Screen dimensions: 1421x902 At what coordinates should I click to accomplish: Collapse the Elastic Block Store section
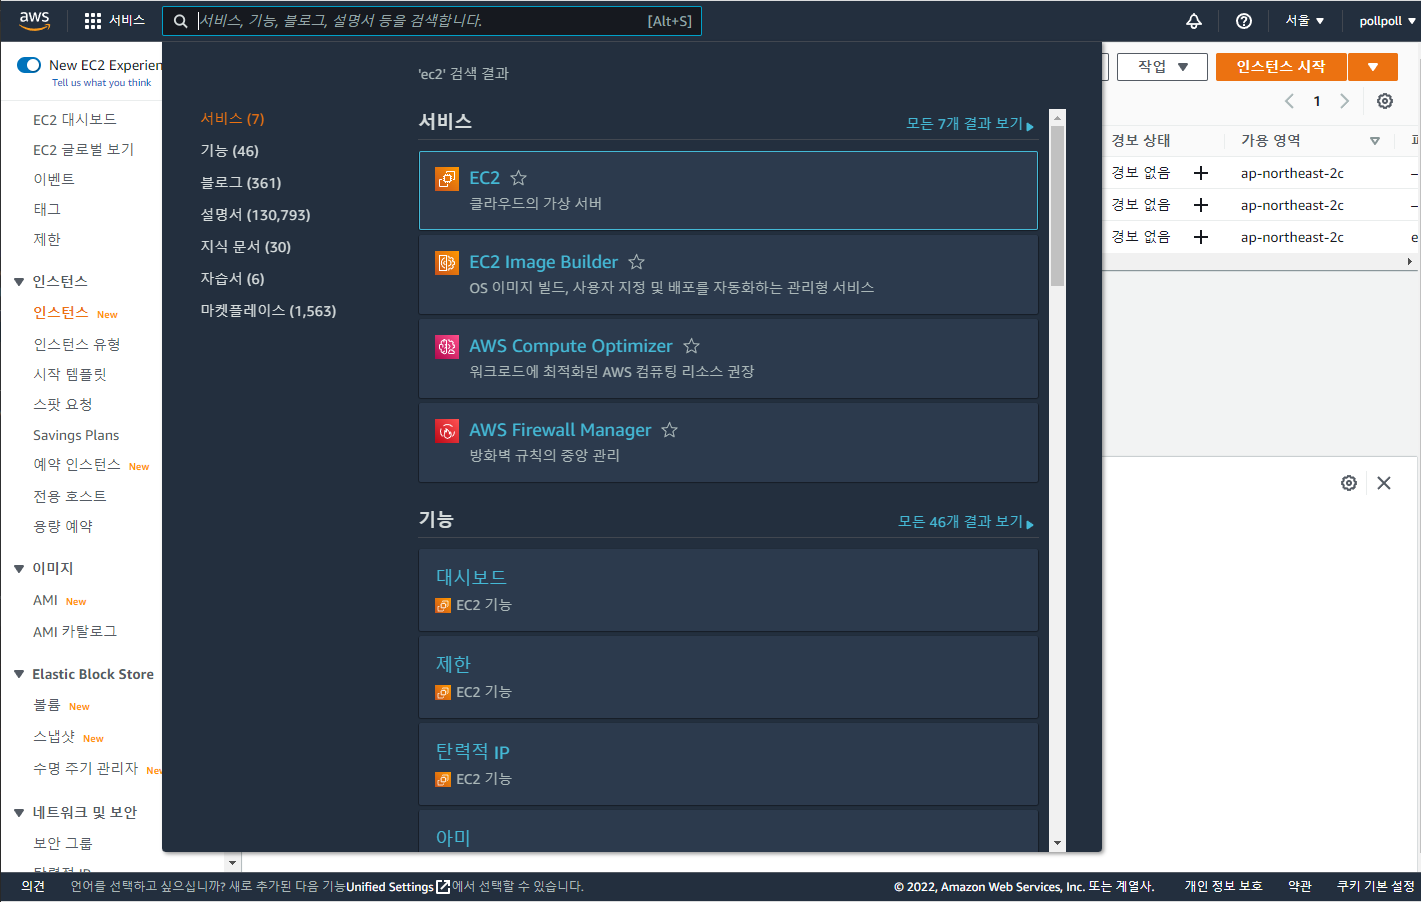(19, 675)
